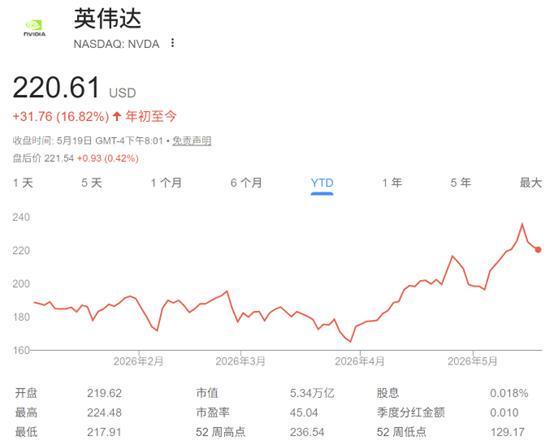The image size is (547, 444).
Task: Click the 市值 5.34万亿 value
Action: point(312,393)
